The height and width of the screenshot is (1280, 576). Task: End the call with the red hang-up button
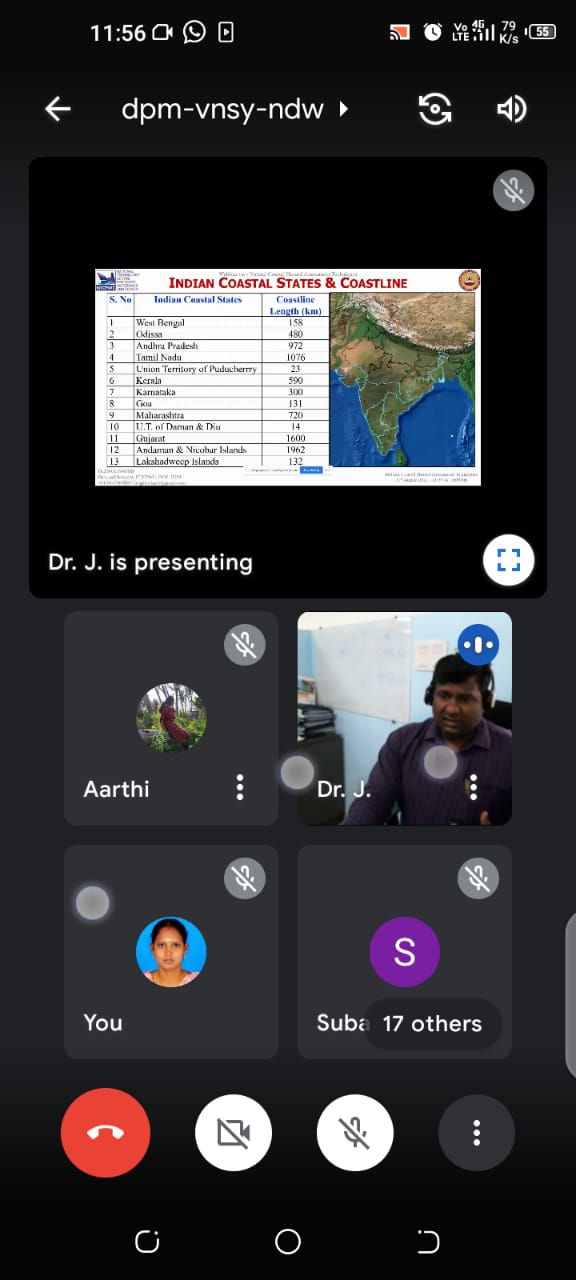coord(106,1132)
